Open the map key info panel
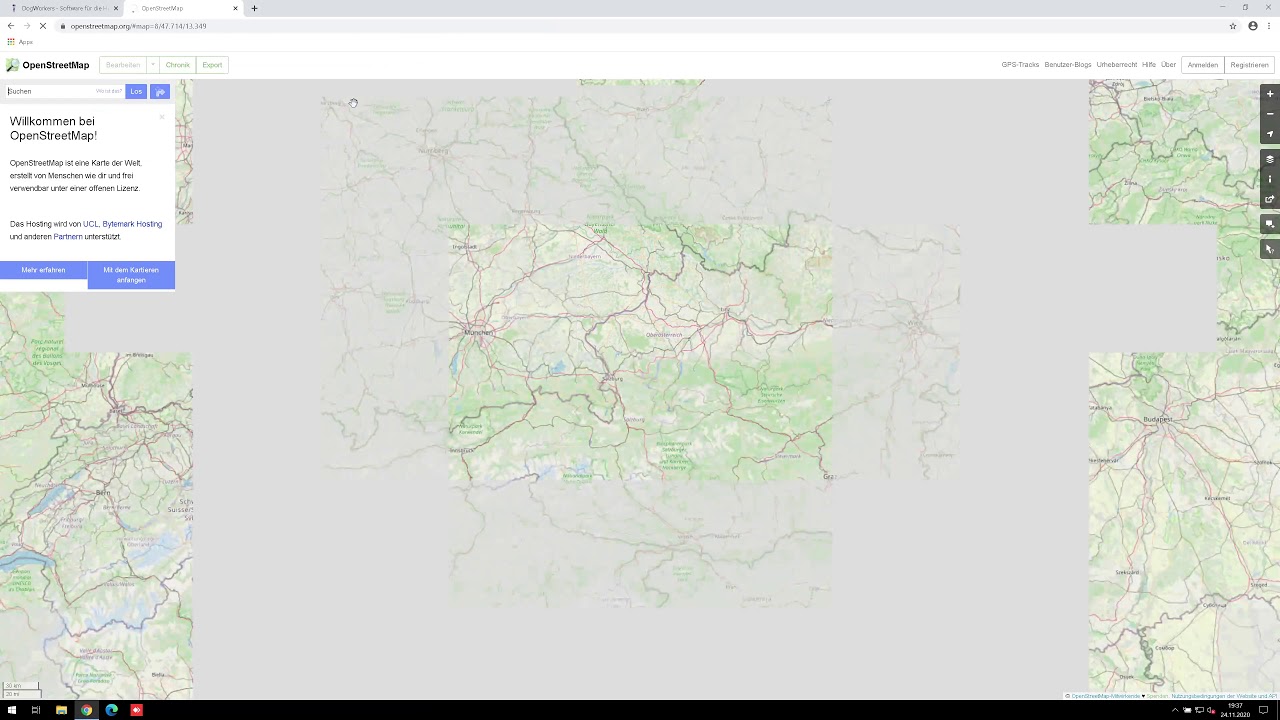Viewport: 1280px width, 720px height. coord(1270,179)
